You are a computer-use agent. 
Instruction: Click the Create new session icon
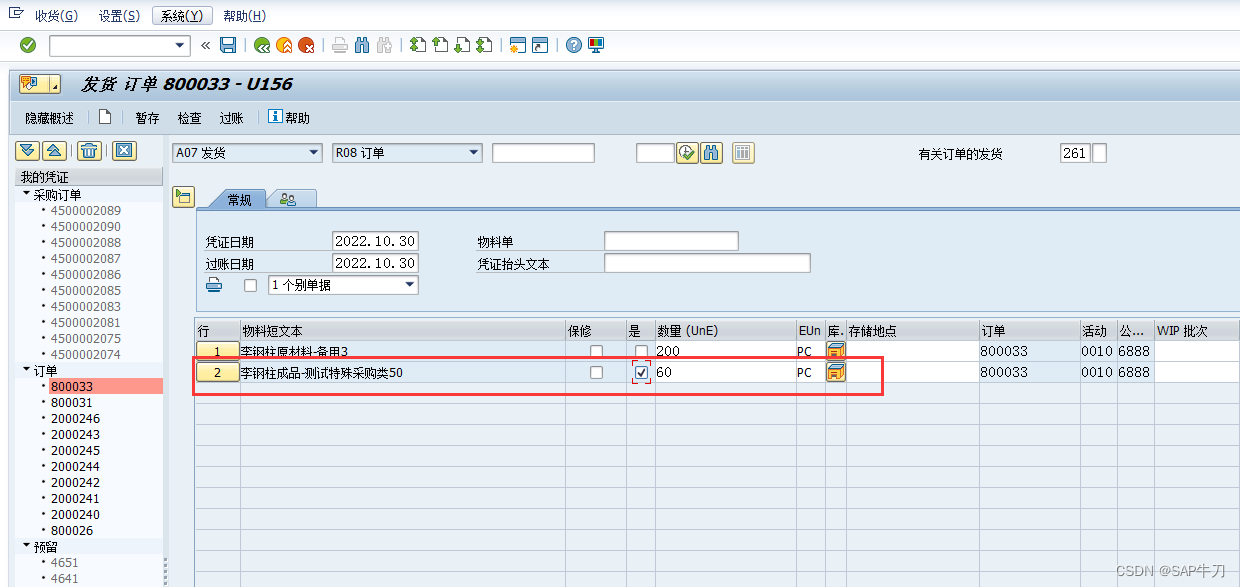pyautogui.click(x=517, y=45)
